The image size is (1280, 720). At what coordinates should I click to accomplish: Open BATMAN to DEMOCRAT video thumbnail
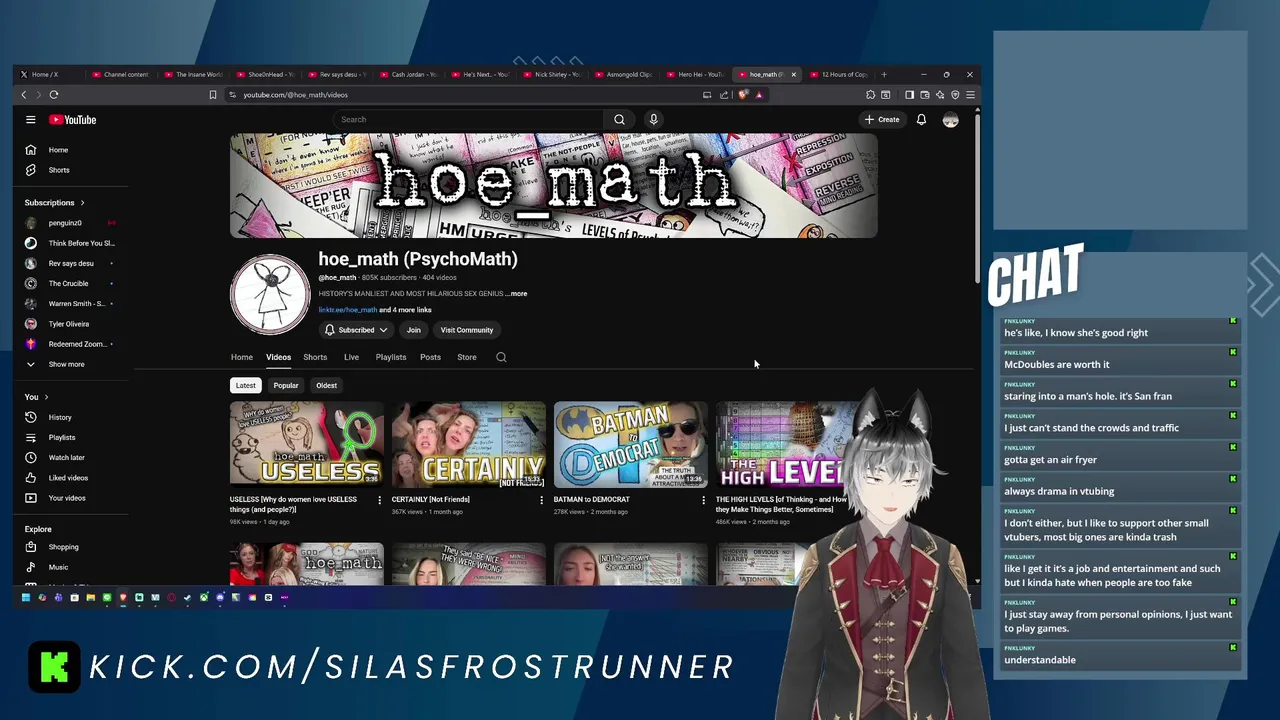coord(631,444)
